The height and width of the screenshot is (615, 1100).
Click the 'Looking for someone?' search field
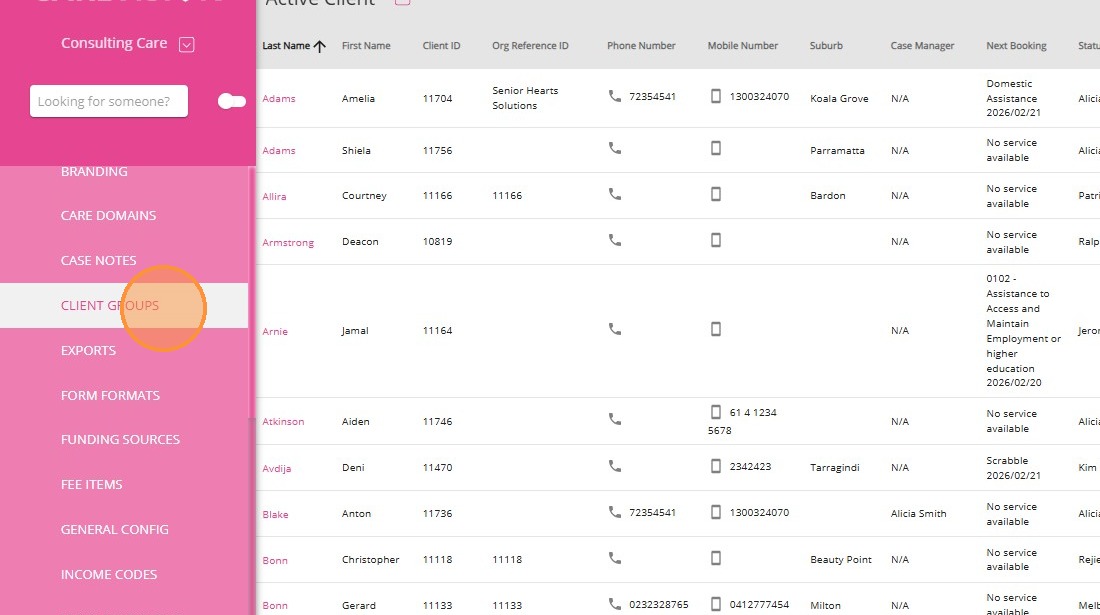pyautogui.click(x=109, y=101)
